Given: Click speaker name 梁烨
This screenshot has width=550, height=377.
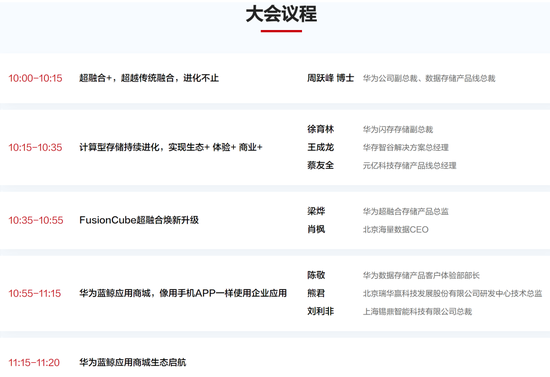Looking at the screenshot, I should (316, 211).
